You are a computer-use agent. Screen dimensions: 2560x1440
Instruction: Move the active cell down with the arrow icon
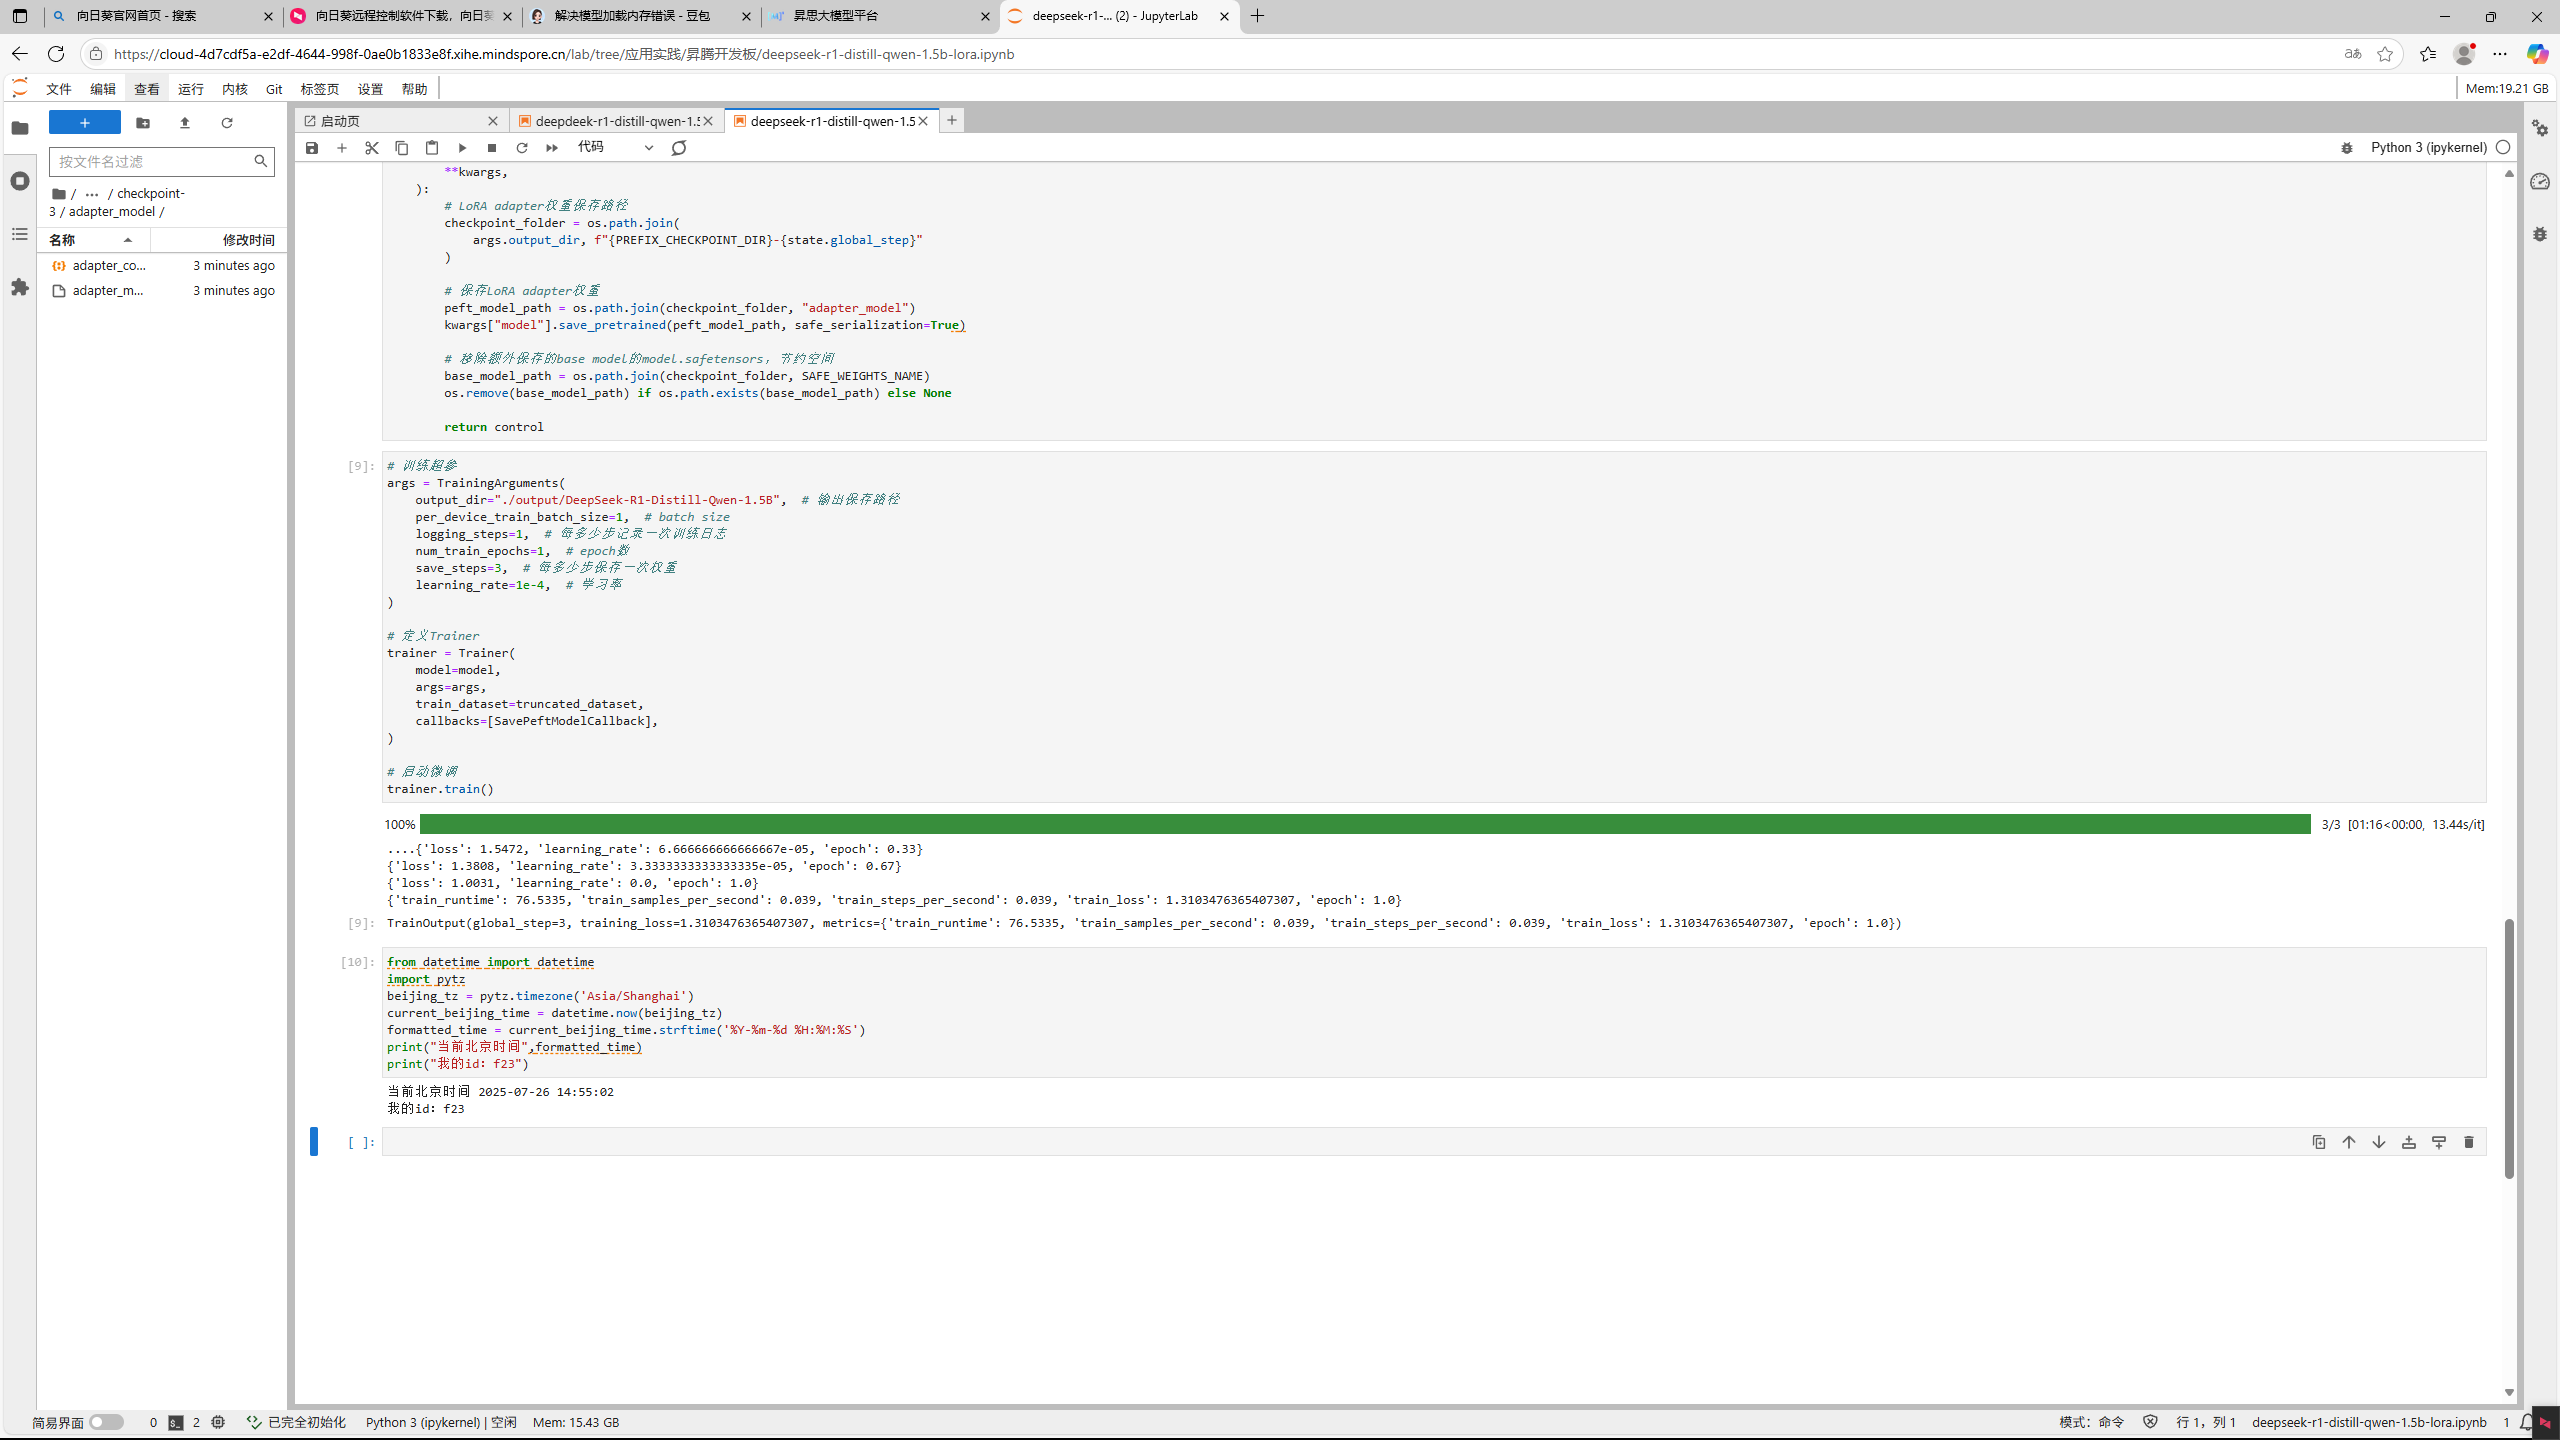tap(2379, 1142)
